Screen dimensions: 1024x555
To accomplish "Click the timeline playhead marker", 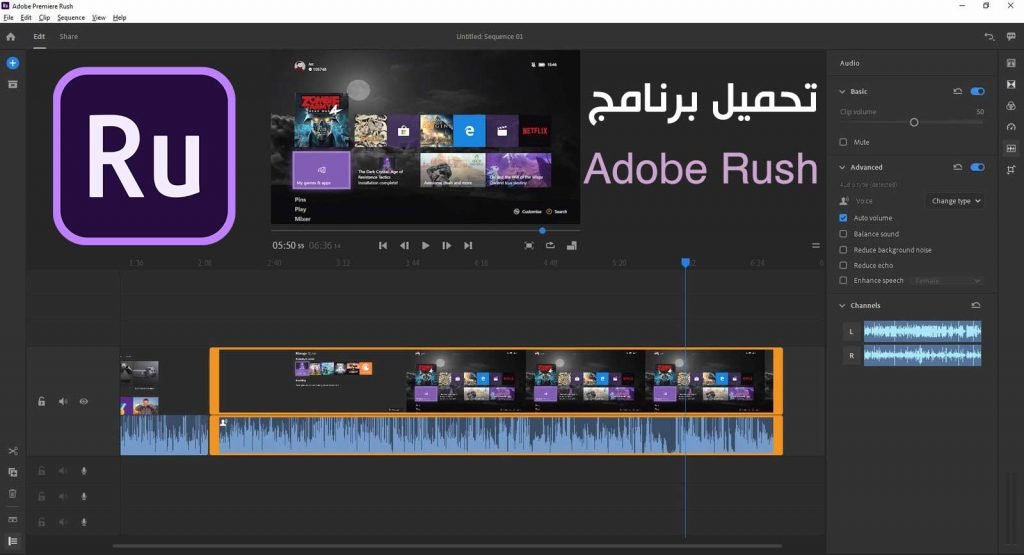I will 685,262.
